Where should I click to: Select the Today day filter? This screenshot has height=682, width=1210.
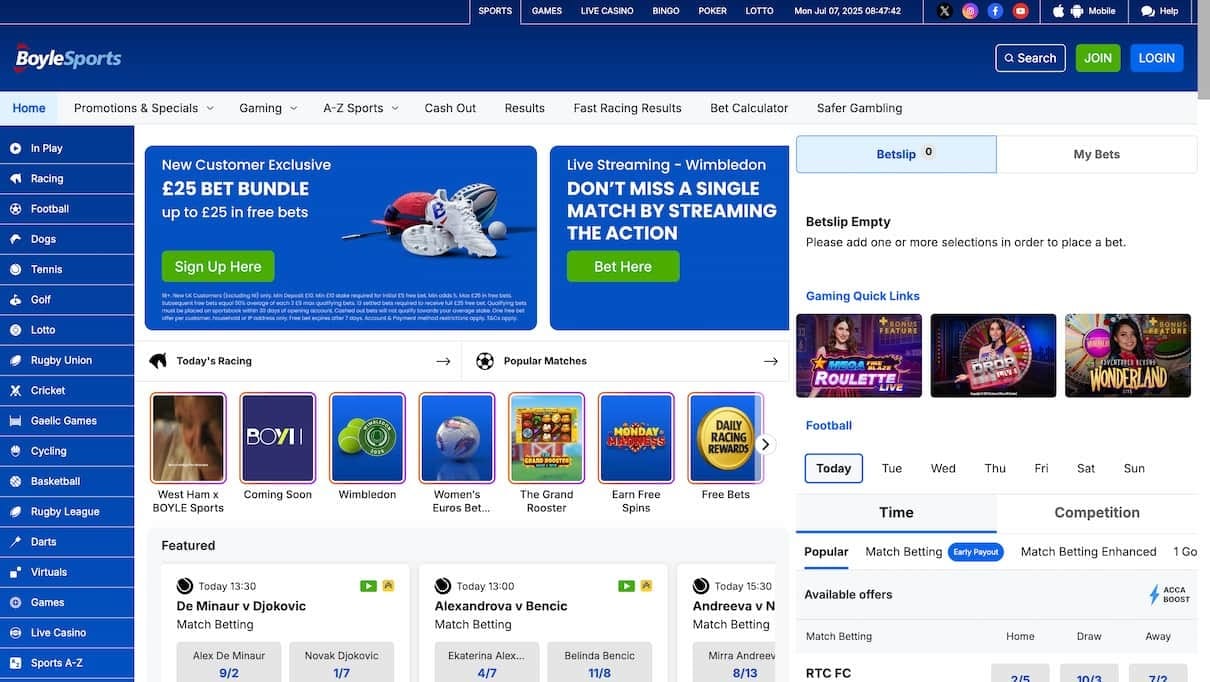coord(833,468)
